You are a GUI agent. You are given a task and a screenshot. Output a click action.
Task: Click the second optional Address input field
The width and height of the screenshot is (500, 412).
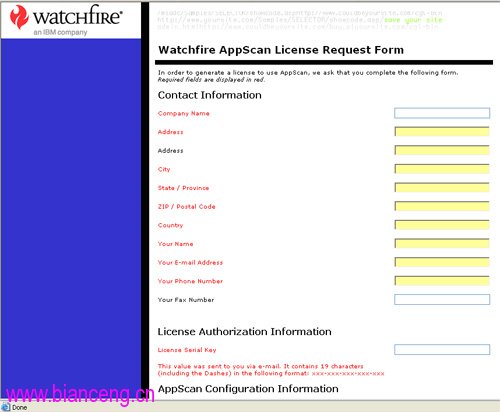click(x=442, y=150)
